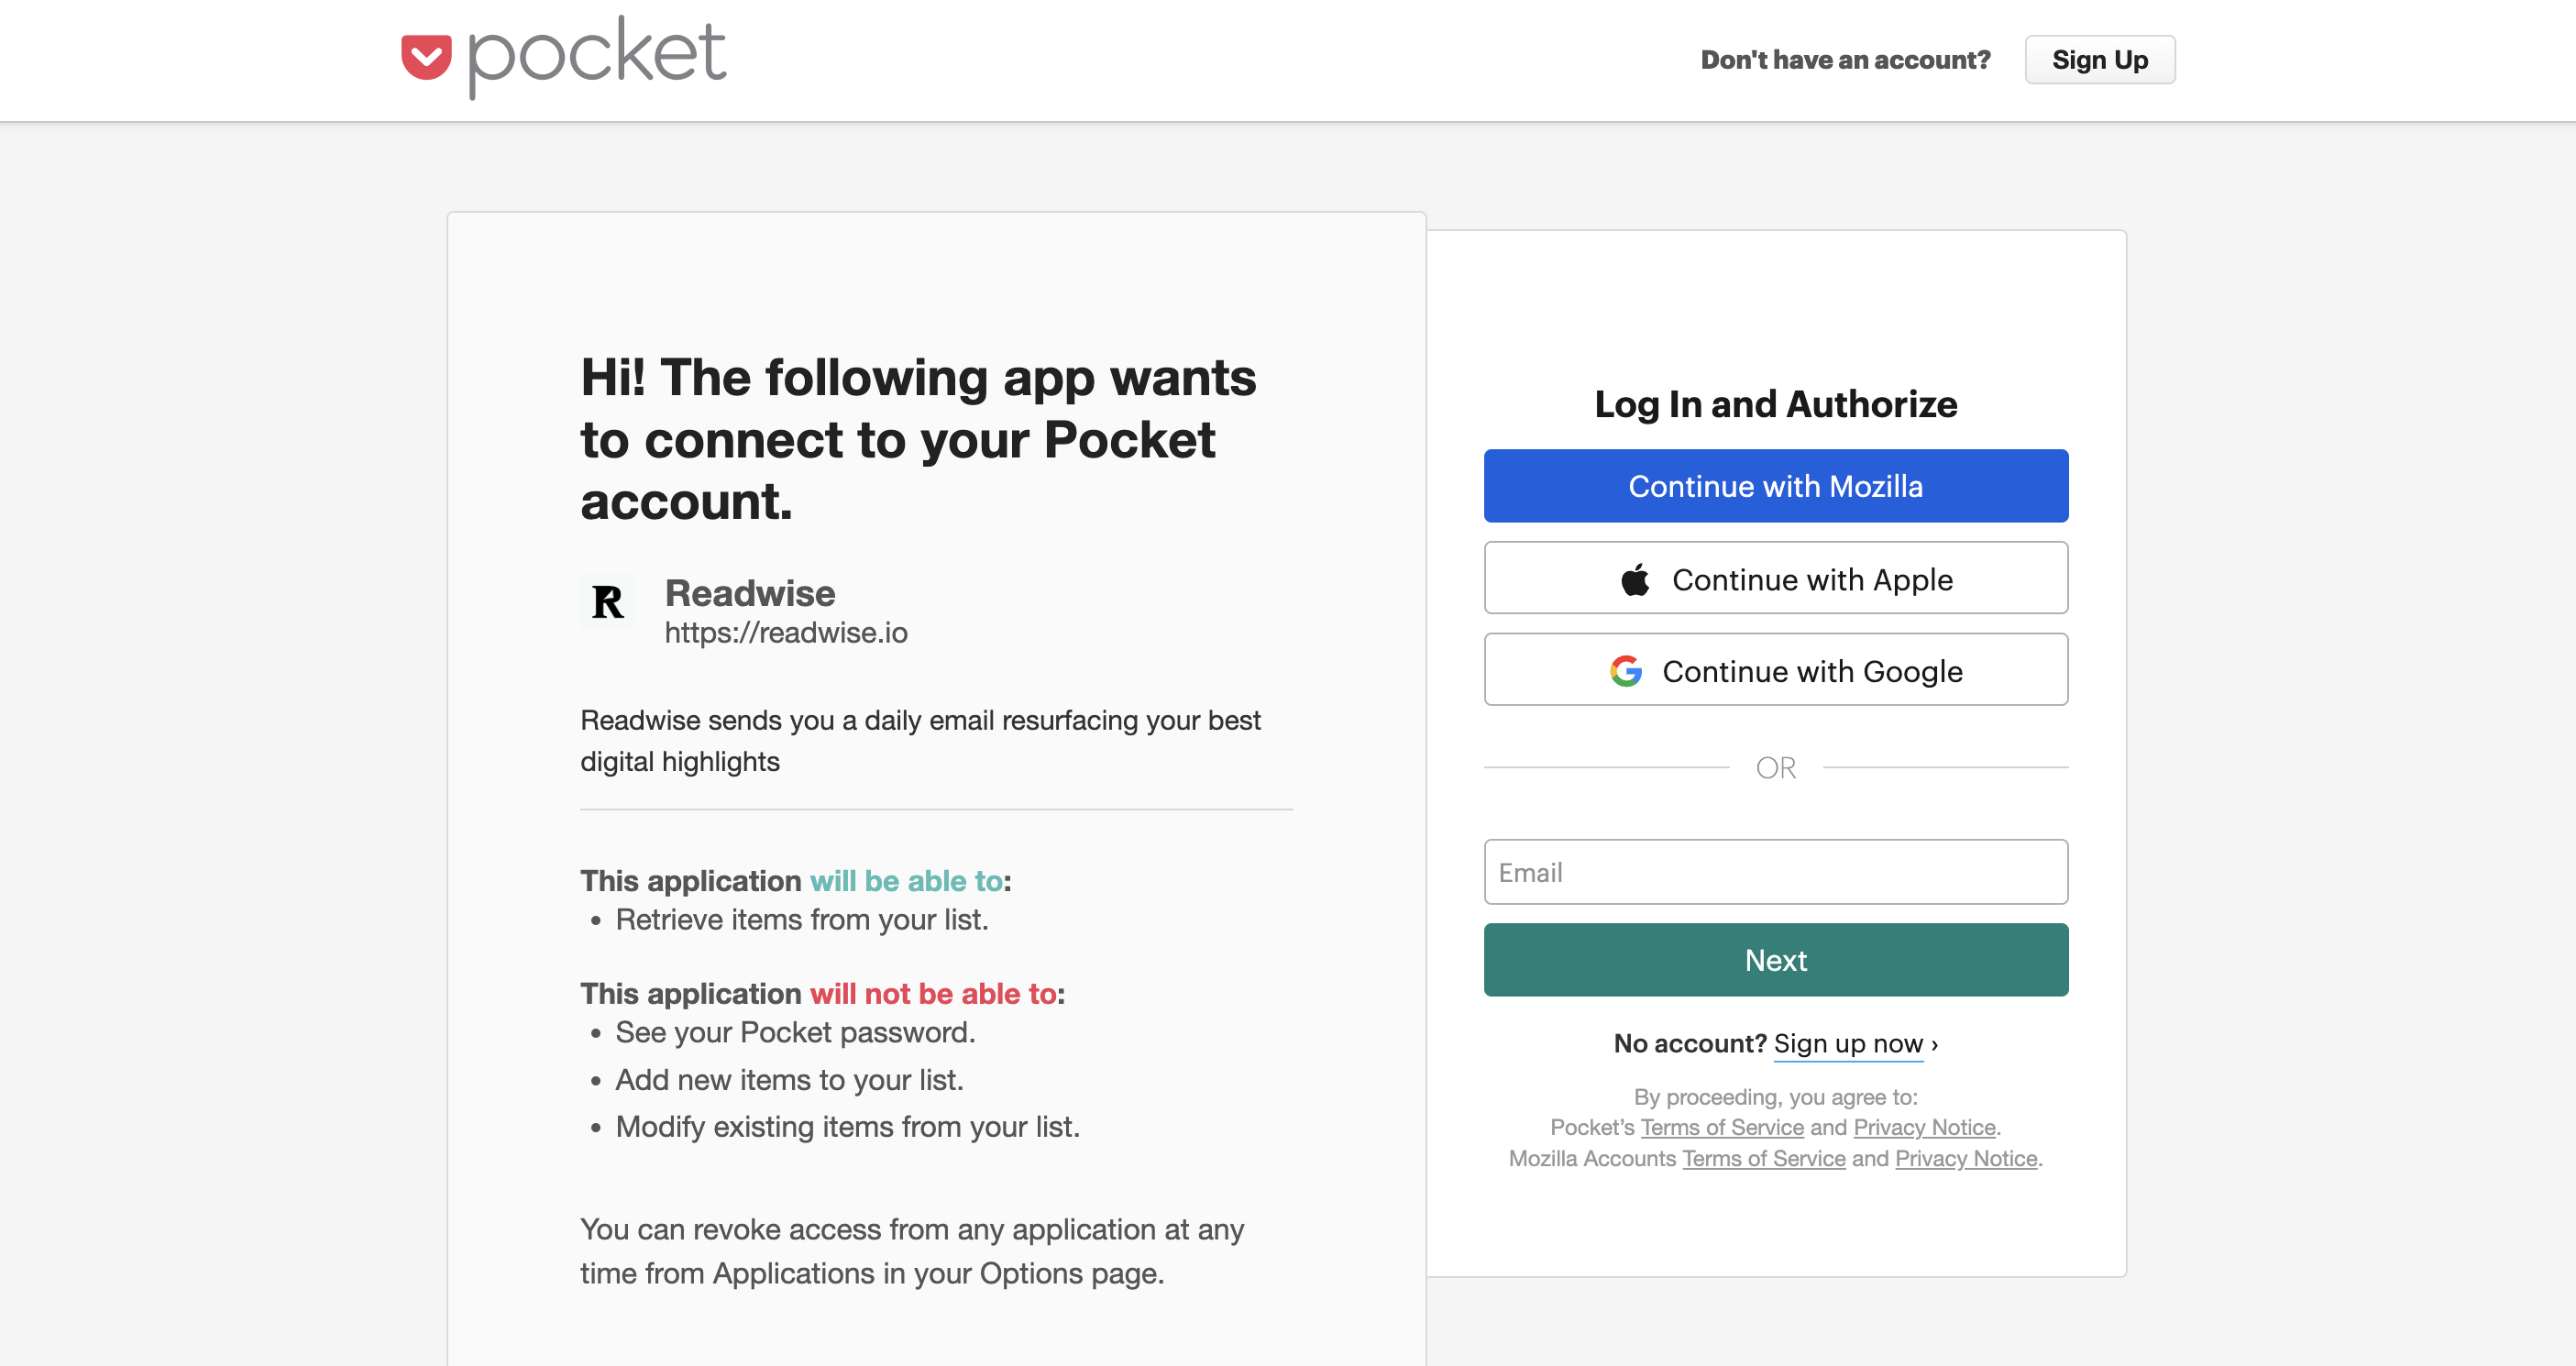
Task: Focus the Email input field
Action: tap(1776, 872)
